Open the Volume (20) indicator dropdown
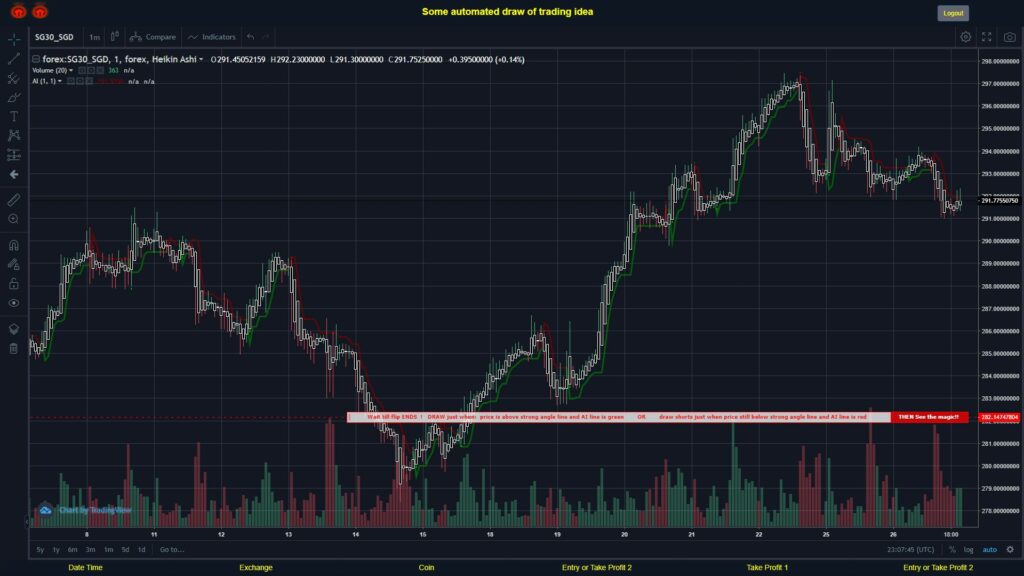1024x576 pixels. (x=71, y=71)
